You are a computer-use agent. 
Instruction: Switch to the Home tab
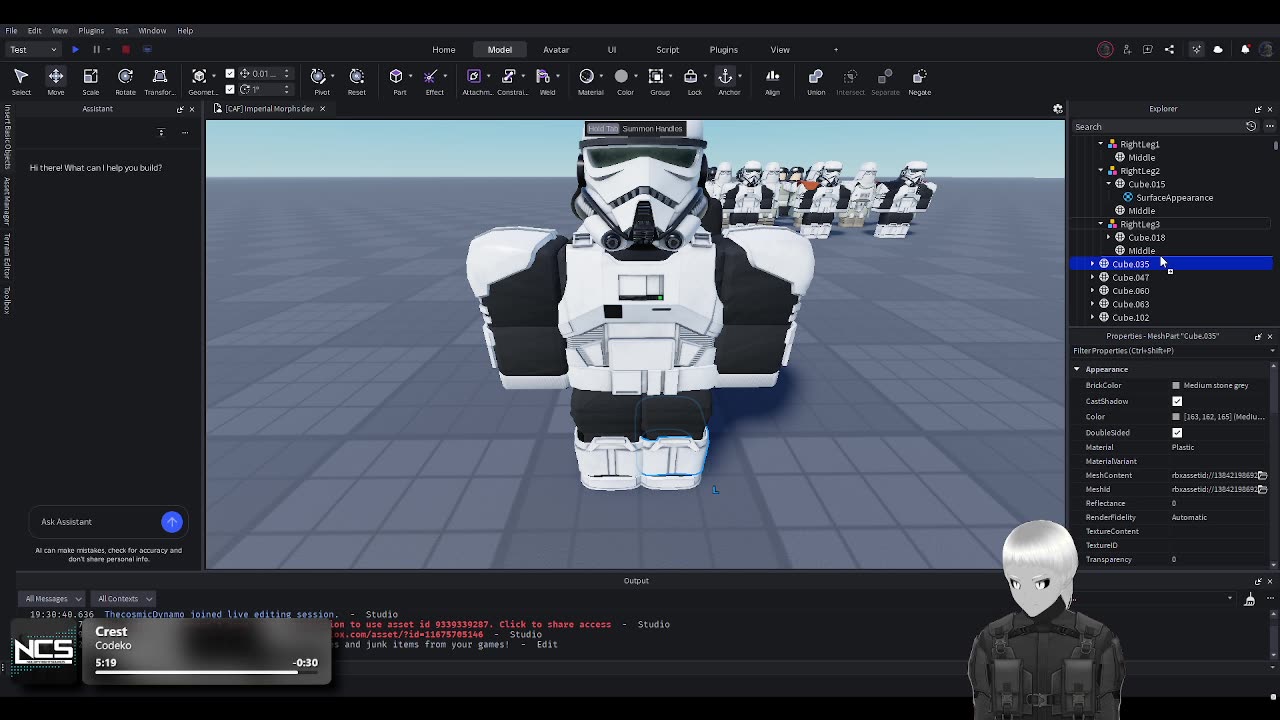pyautogui.click(x=444, y=49)
